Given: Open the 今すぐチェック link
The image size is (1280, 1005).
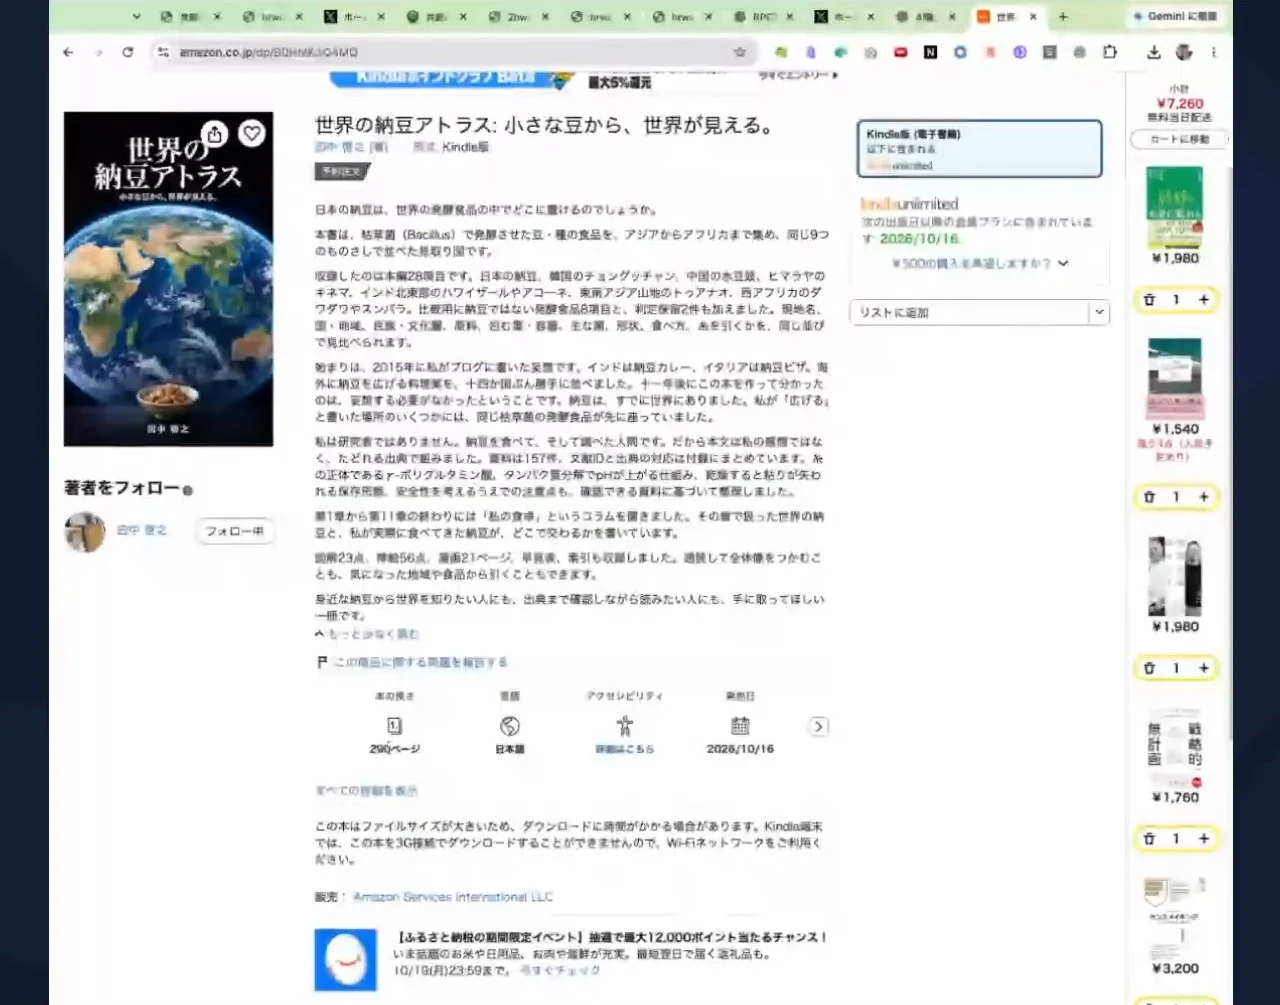Looking at the screenshot, I should click(x=560, y=970).
